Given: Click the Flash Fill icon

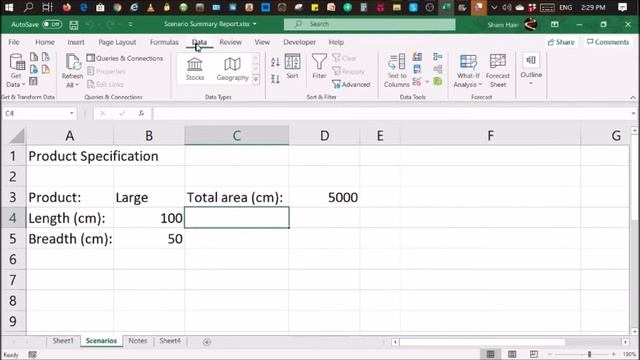Looking at the screenshot, I should [x=417, y=57].
